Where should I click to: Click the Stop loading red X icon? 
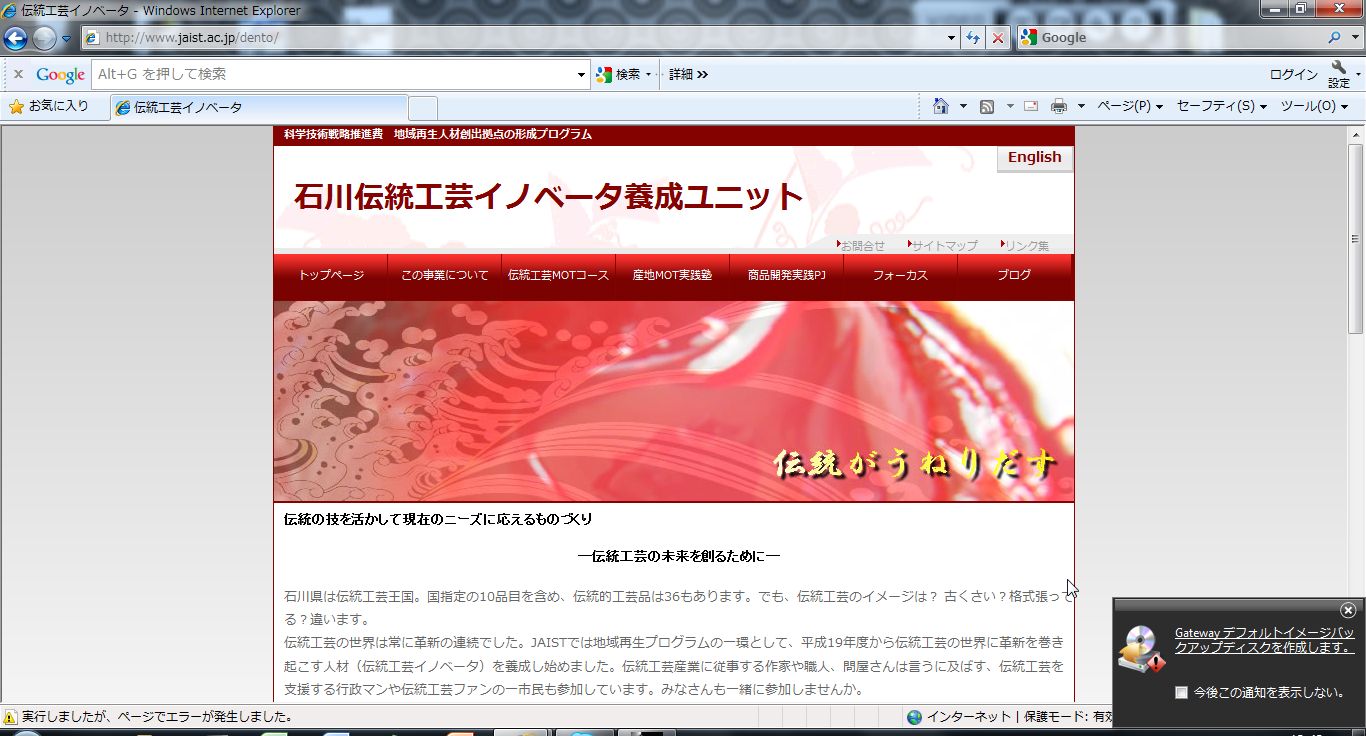coord(997,38)
